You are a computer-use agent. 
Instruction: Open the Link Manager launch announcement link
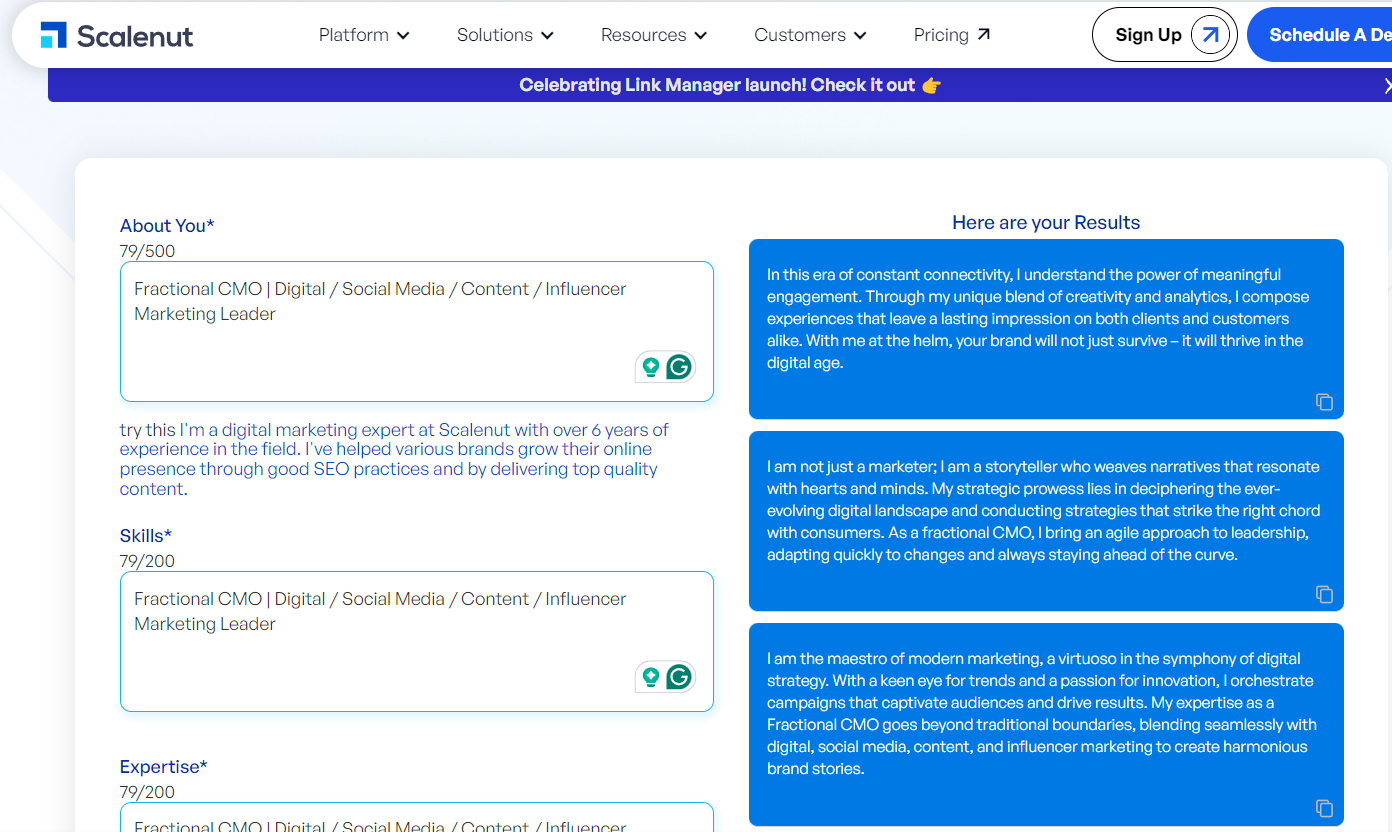(x=730, y=86)
